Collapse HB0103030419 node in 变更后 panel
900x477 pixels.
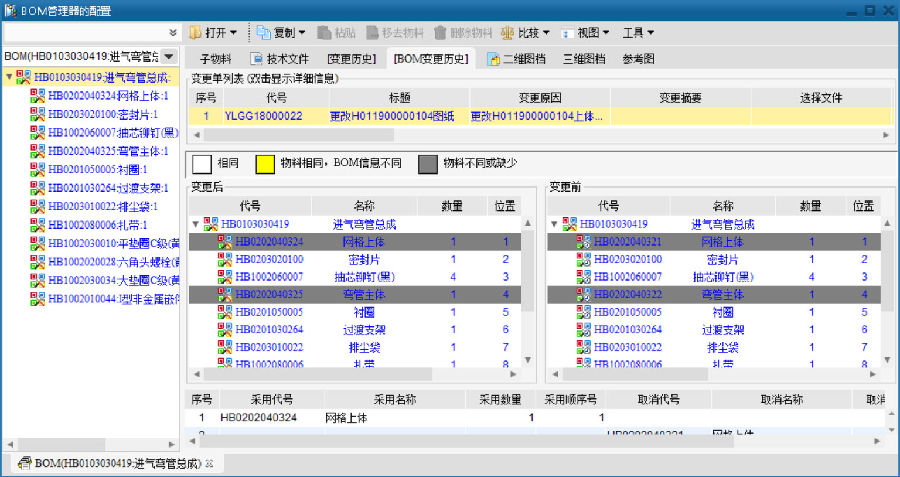click(196, 224)
